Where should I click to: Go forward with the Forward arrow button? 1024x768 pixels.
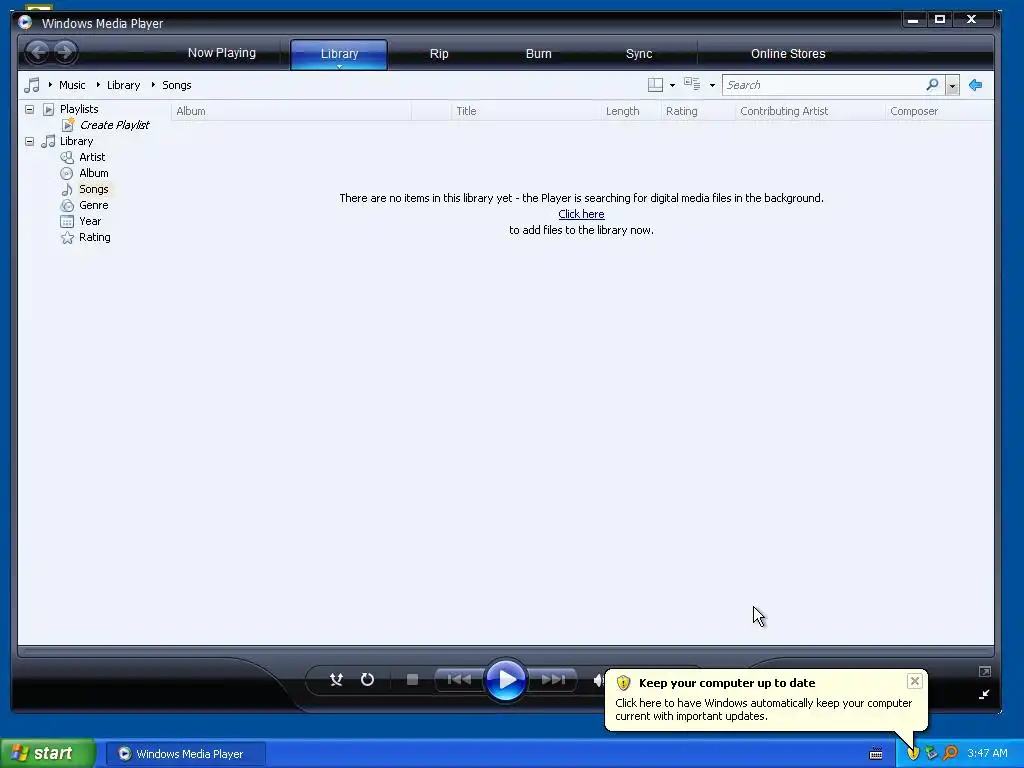pos(65,52)
